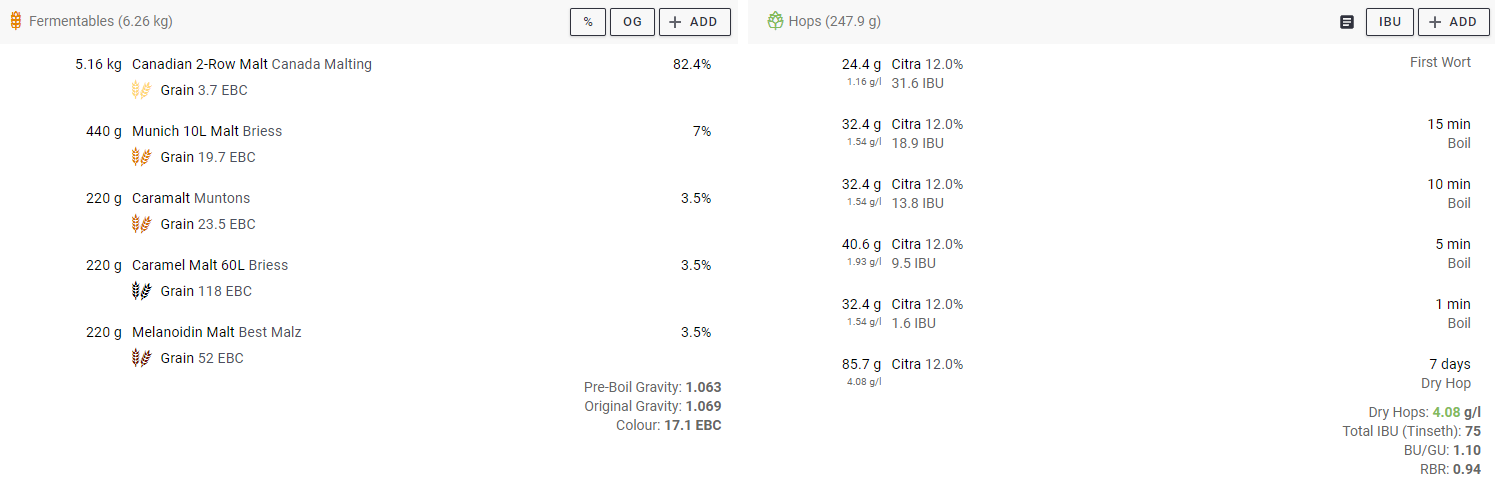This screenshot has width=1495, height=487.
Task: Edit the 40.6 g Citra hop amount
Action: coord(861,244)
